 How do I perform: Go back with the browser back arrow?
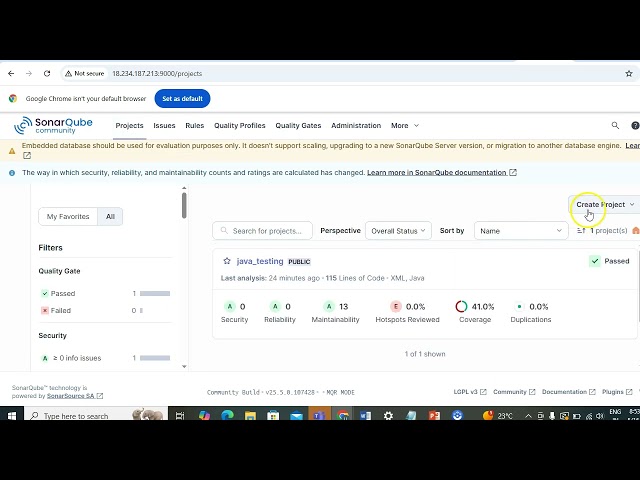[11, 73]
